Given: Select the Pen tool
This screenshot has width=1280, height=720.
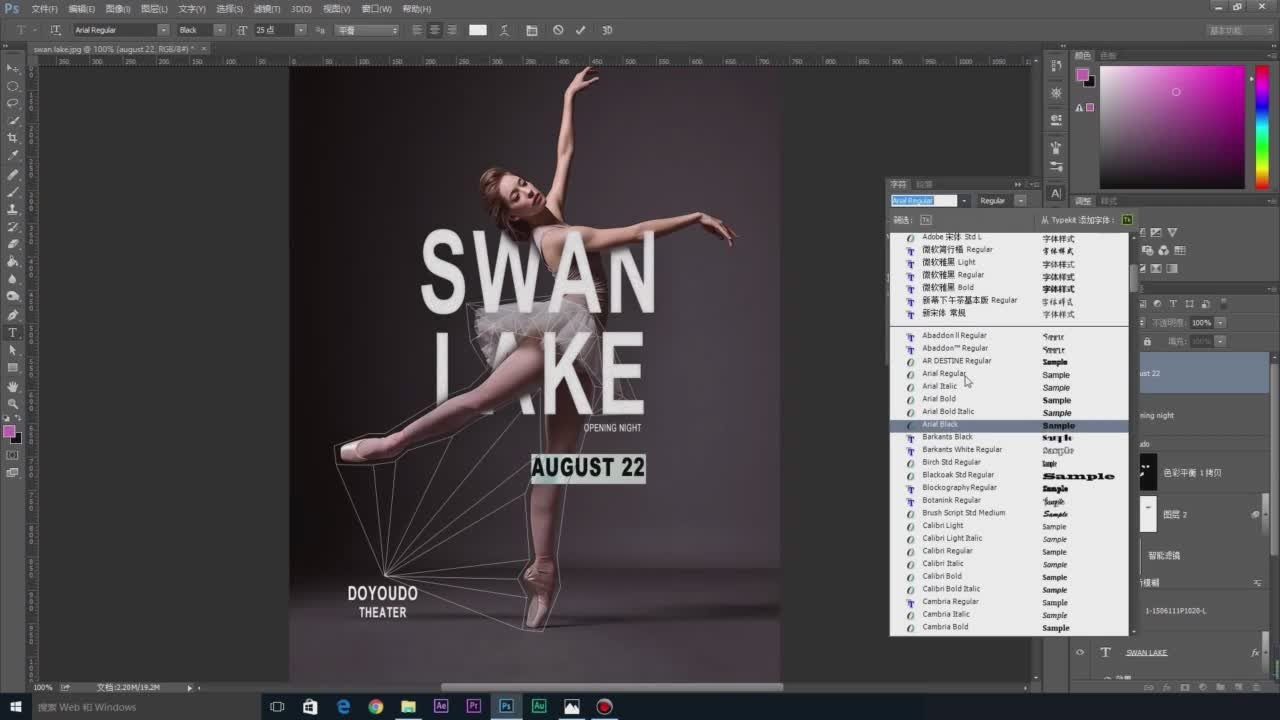Looking at the screenshot, I should click(x=13, y=315).
